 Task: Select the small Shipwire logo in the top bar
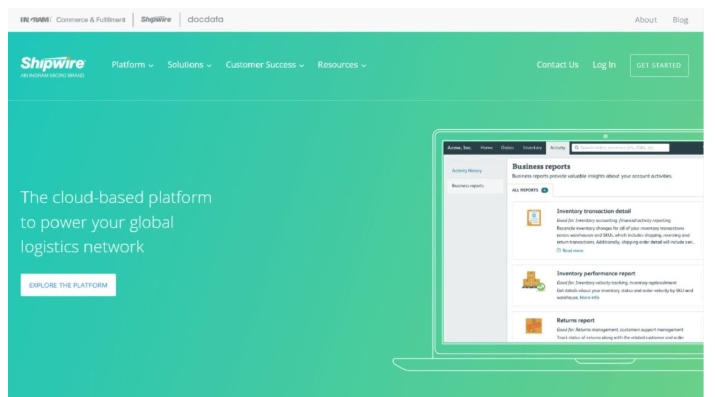[x=156, y=19]
